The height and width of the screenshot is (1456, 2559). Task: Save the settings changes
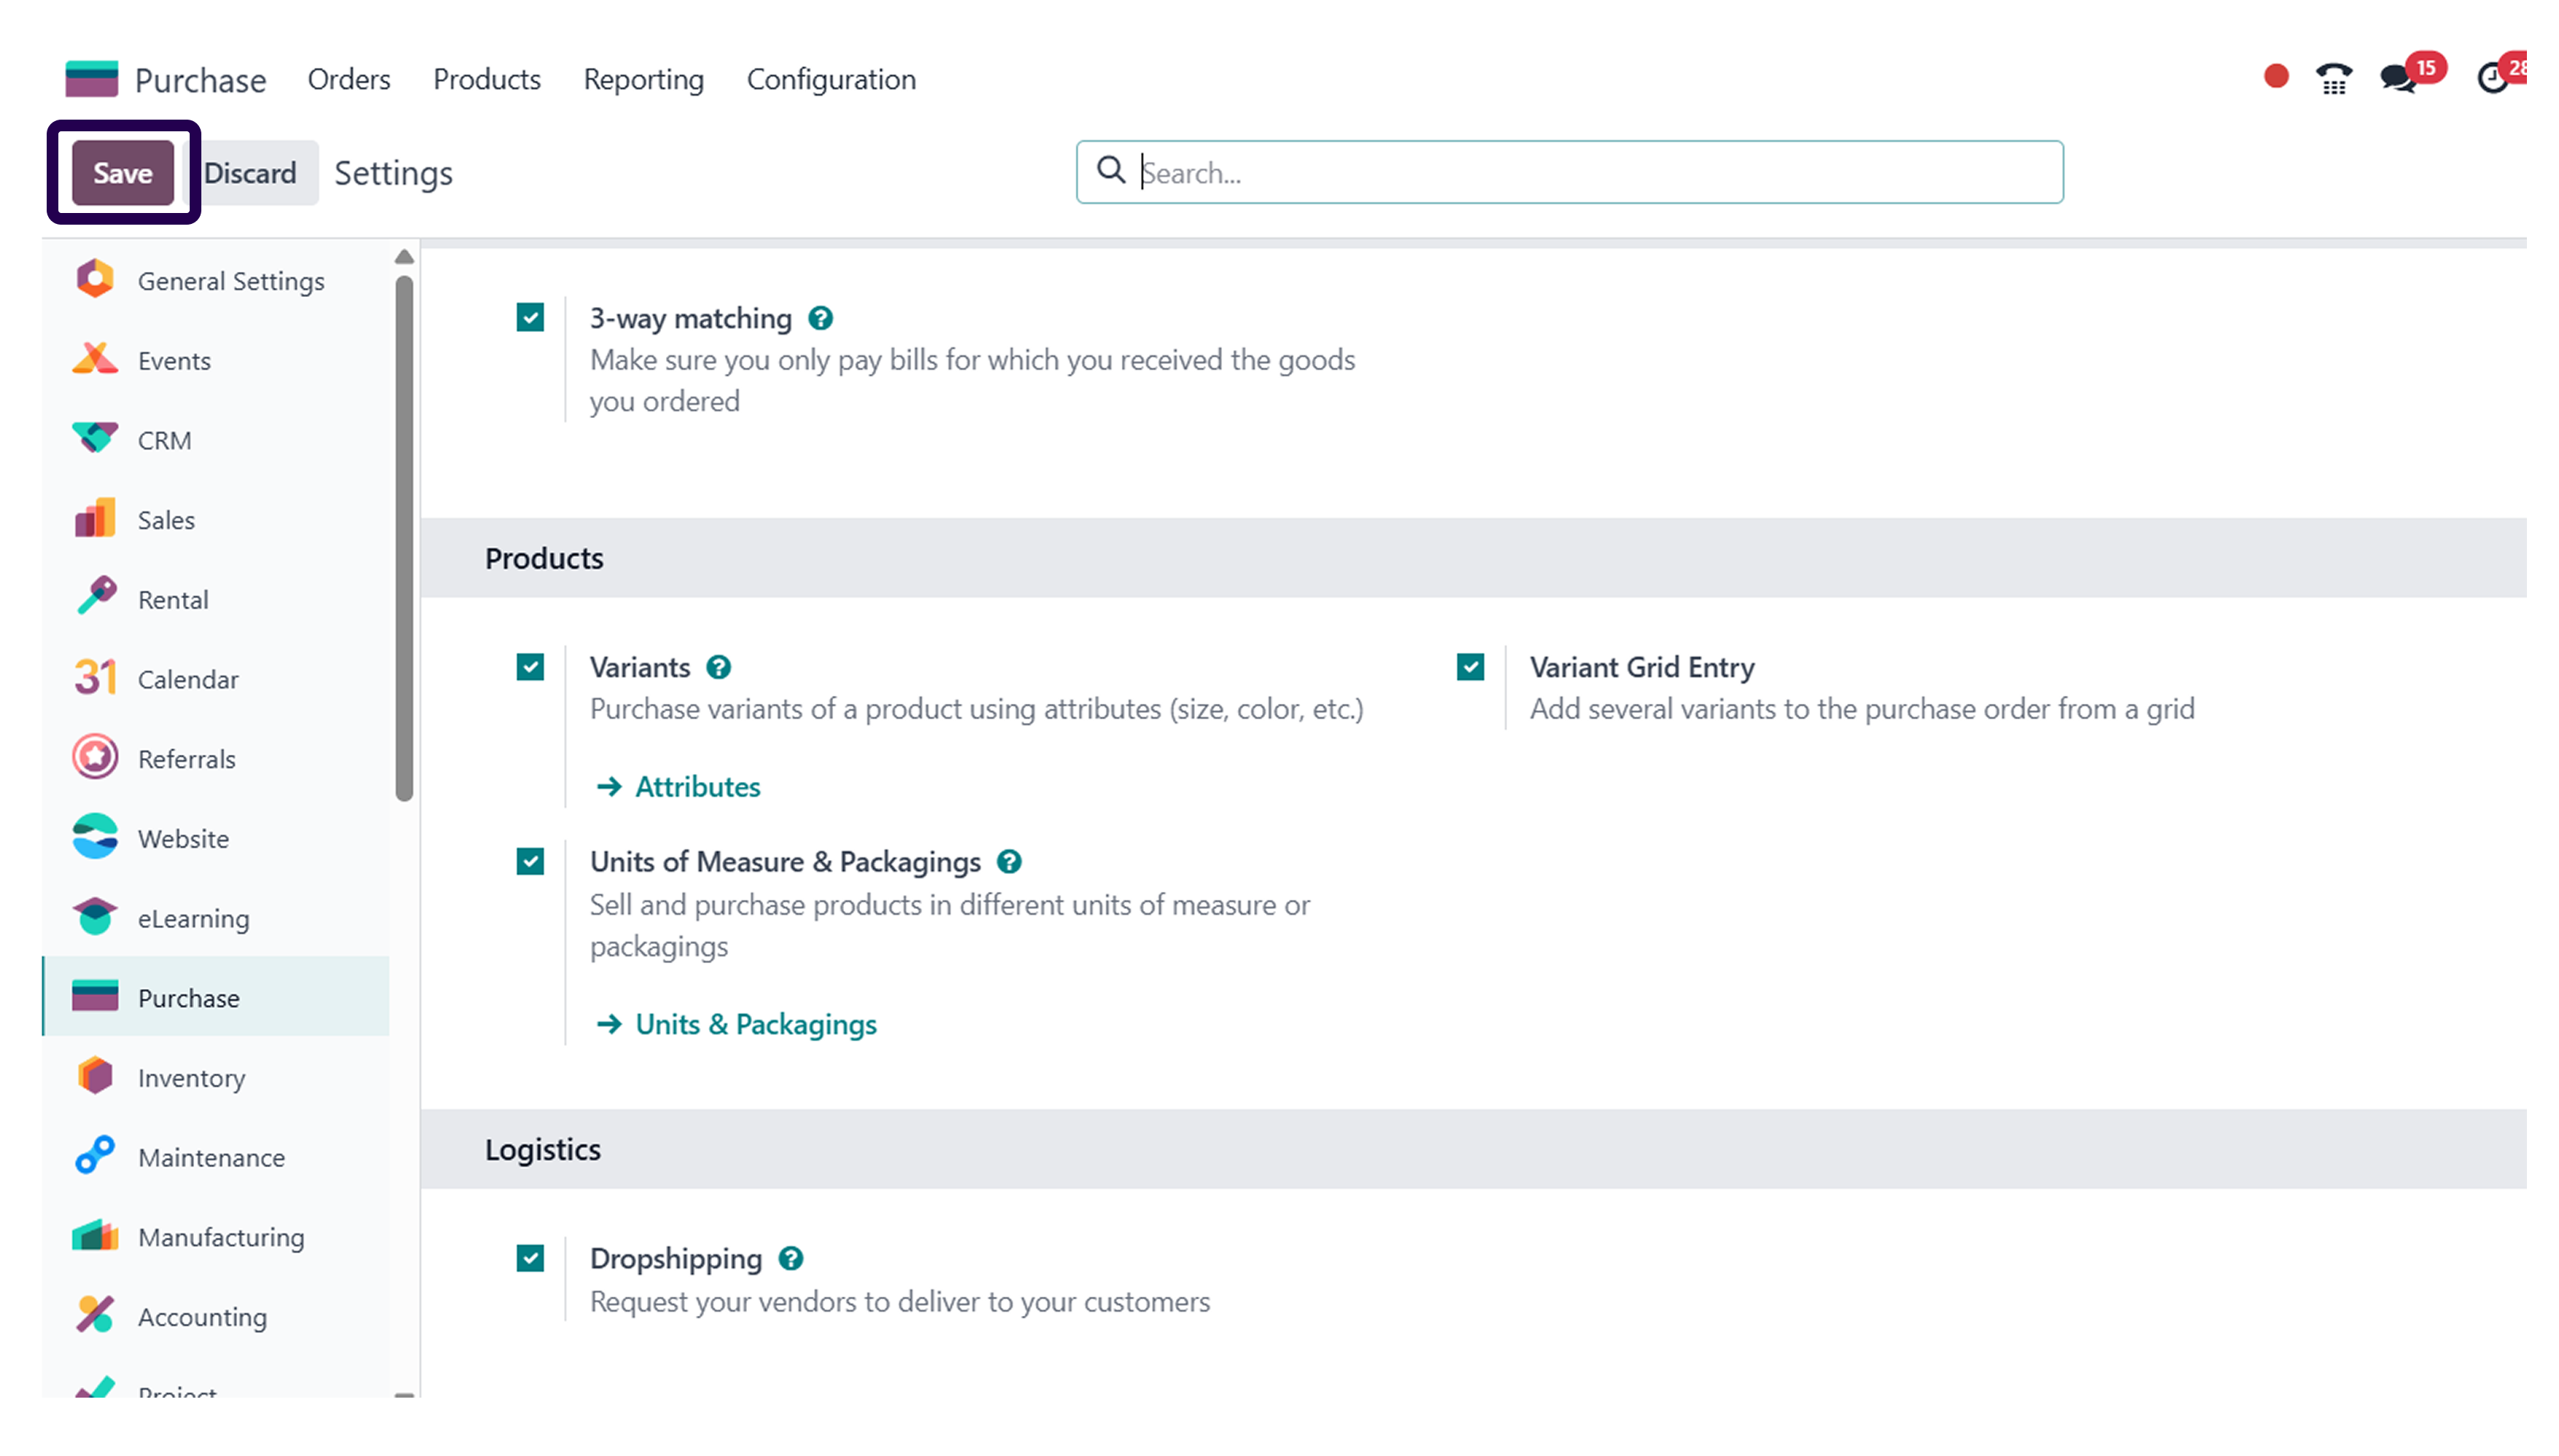coord(123,173)
